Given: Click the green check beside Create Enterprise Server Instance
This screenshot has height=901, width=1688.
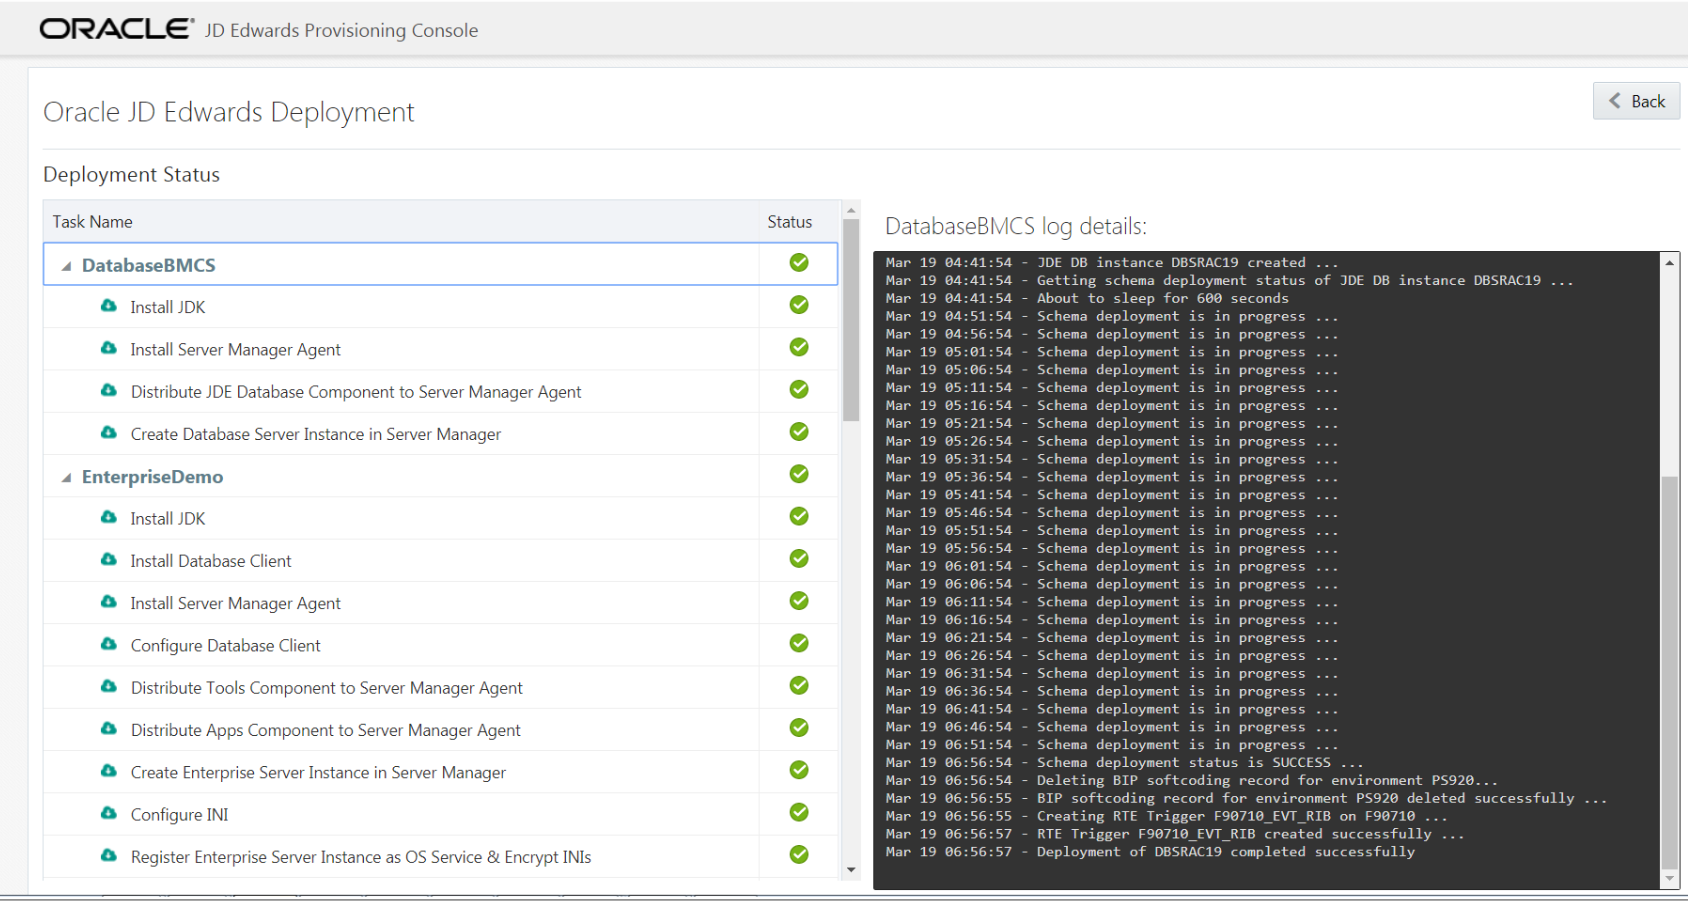Looking at the screenshot, I should click(798, 771).
